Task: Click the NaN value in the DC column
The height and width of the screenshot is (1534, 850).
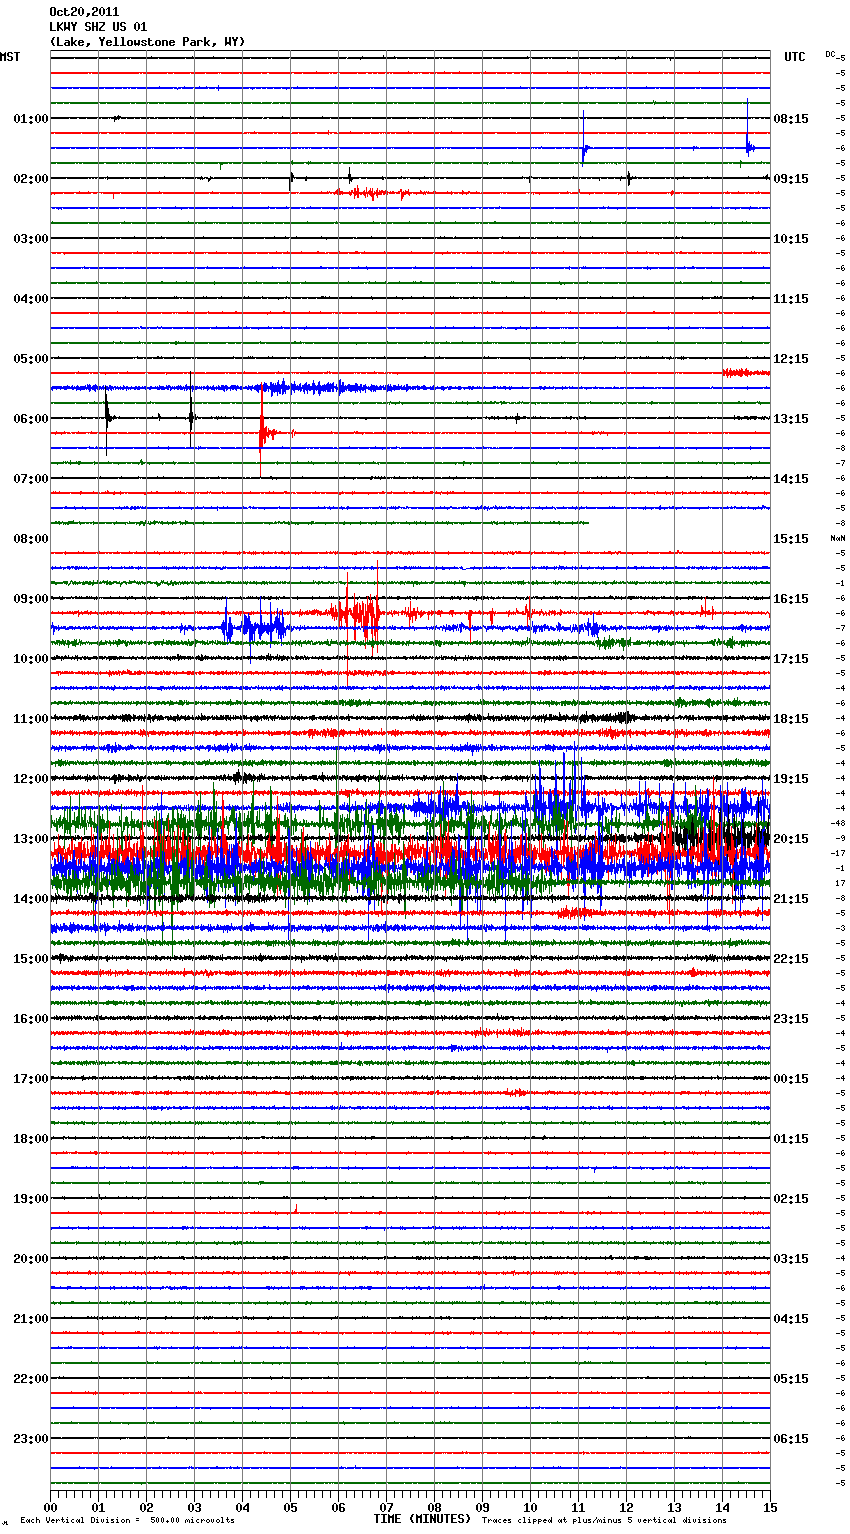Action: [x=837, y=538]
